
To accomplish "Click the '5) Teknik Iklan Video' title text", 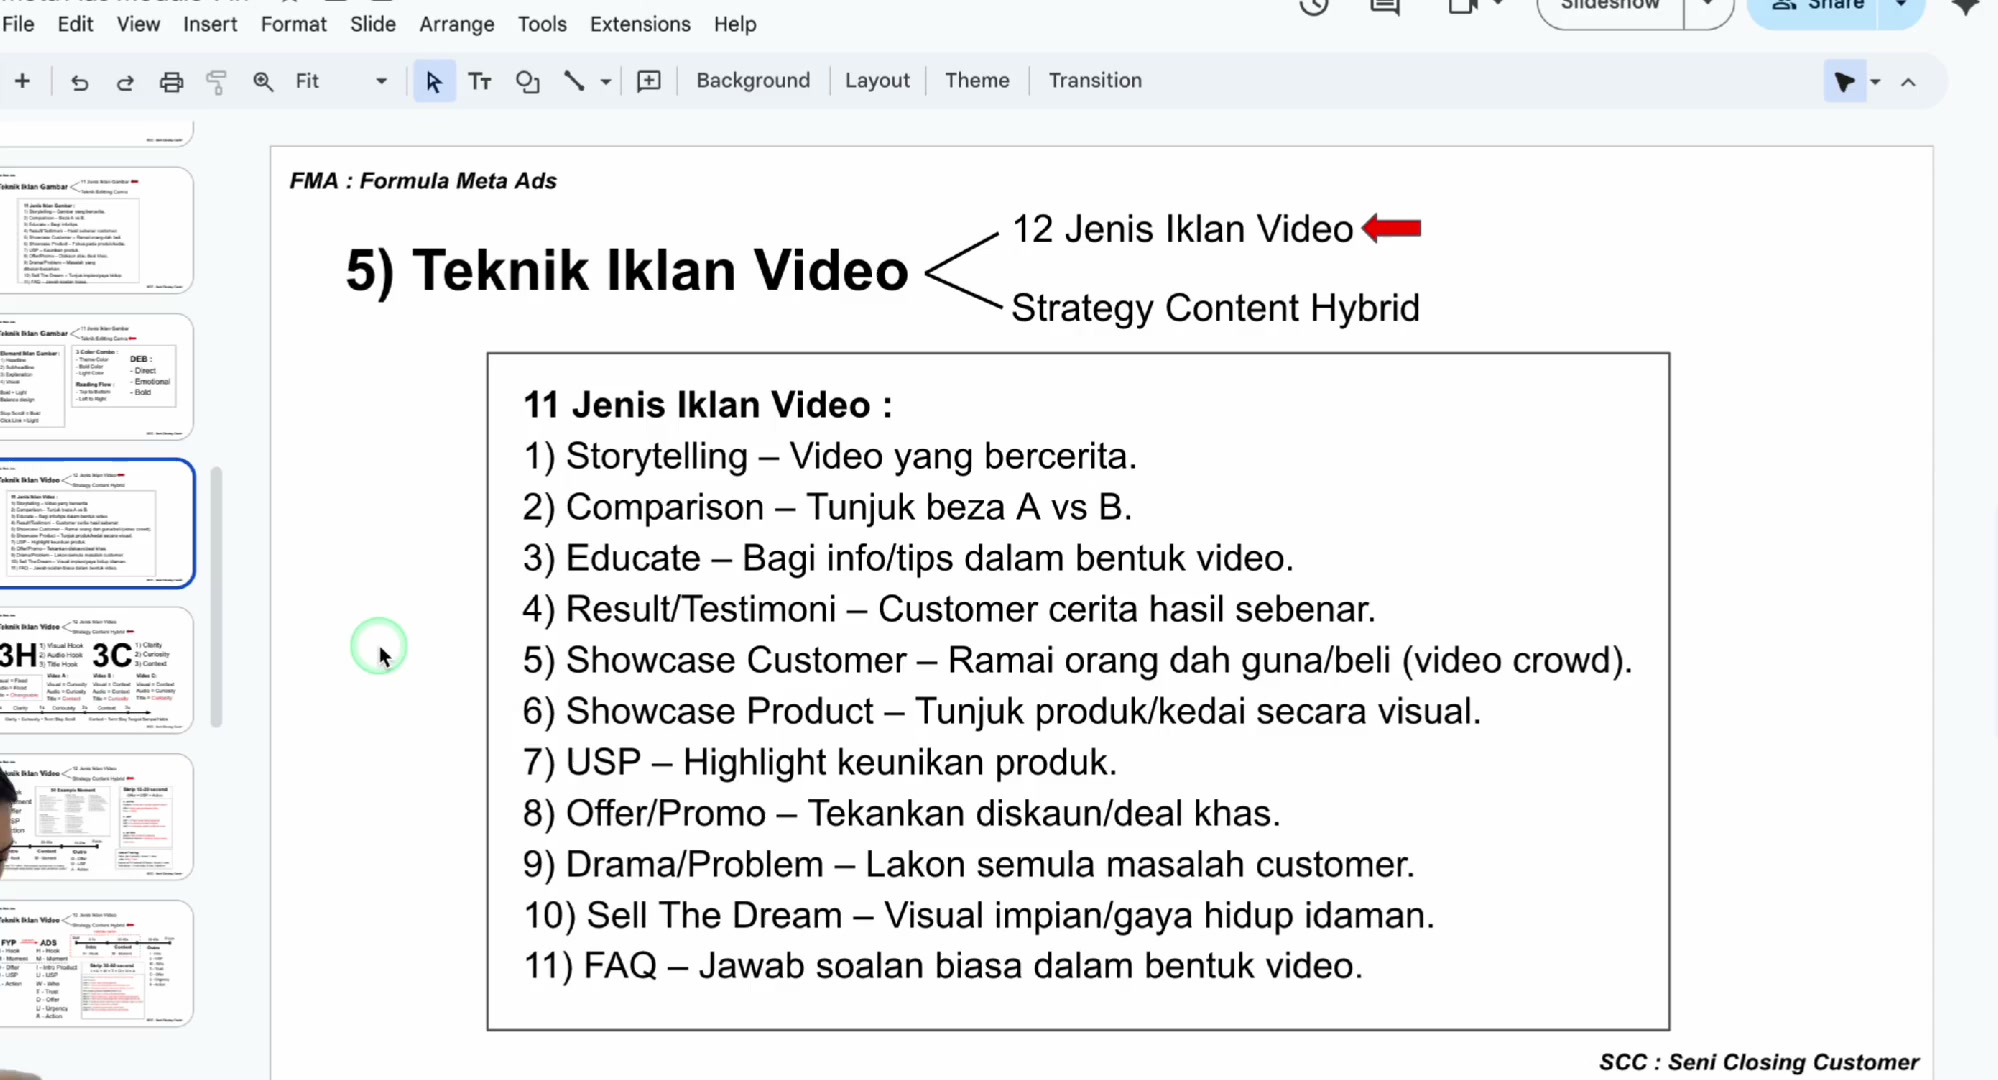I will pyautogui.click(x=627, y=271).
